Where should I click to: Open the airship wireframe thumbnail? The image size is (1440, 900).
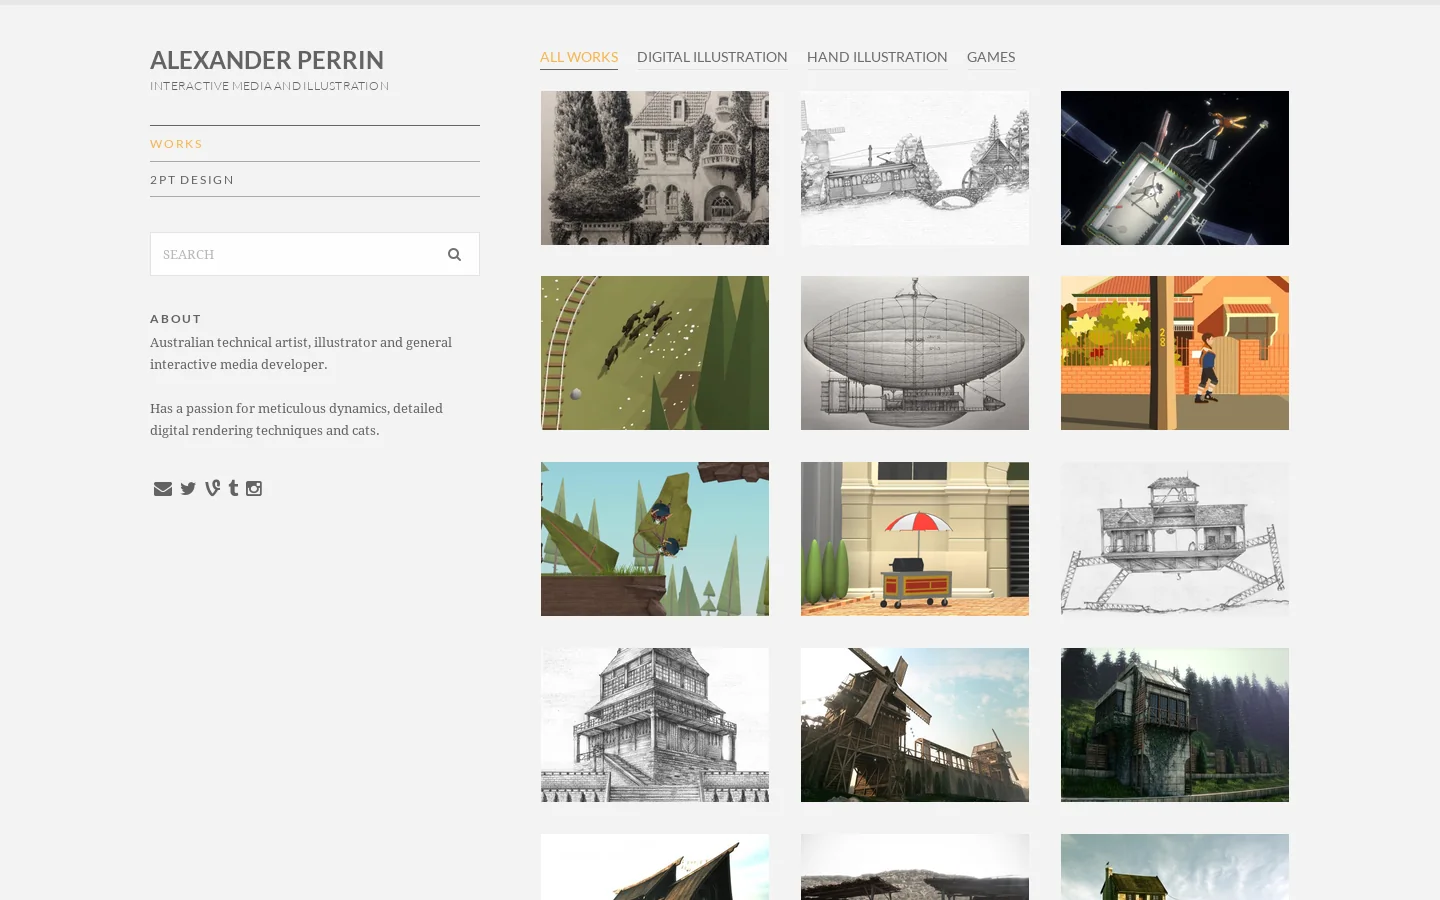(915, 353)
